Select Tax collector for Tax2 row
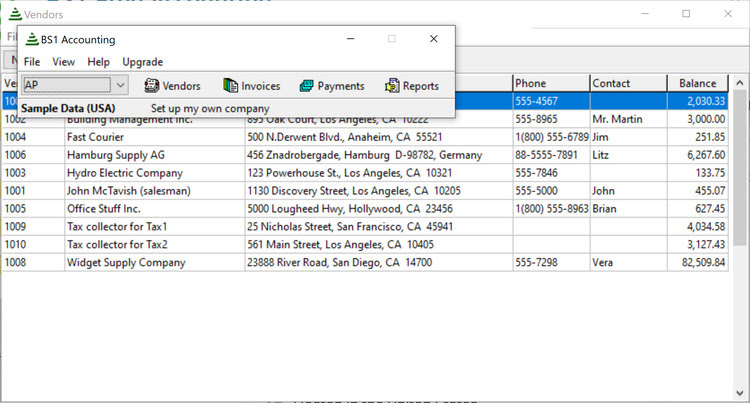 365,245
